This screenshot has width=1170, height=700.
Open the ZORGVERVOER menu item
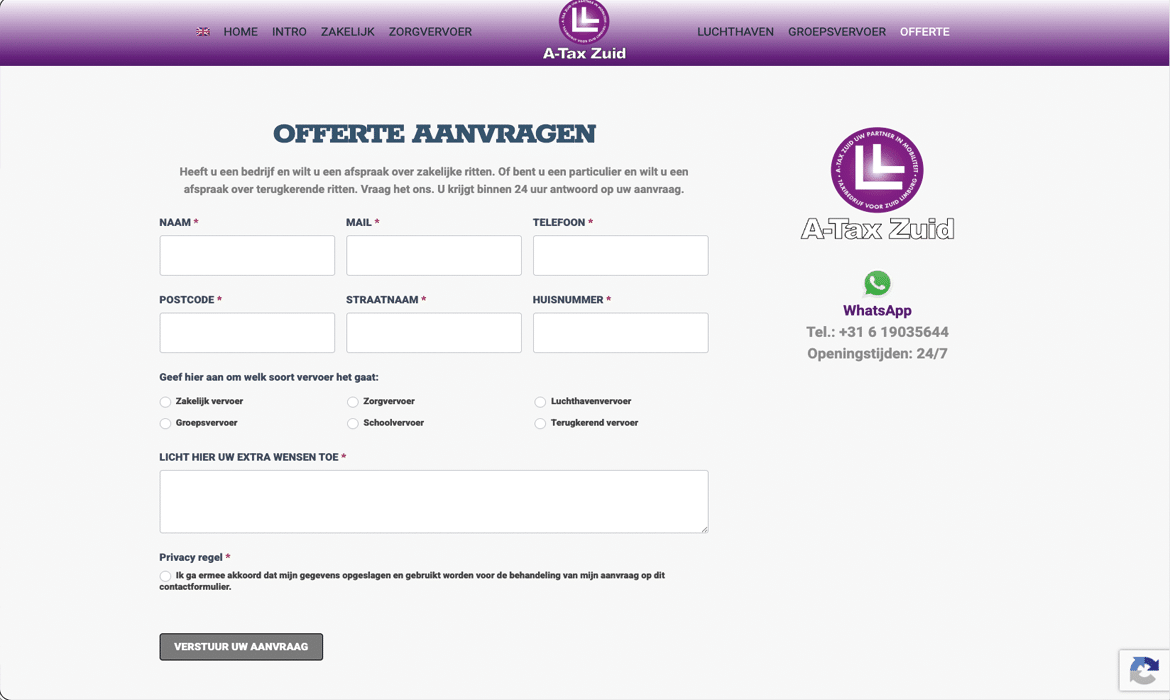pyautogui.click(x=430, y=32)
